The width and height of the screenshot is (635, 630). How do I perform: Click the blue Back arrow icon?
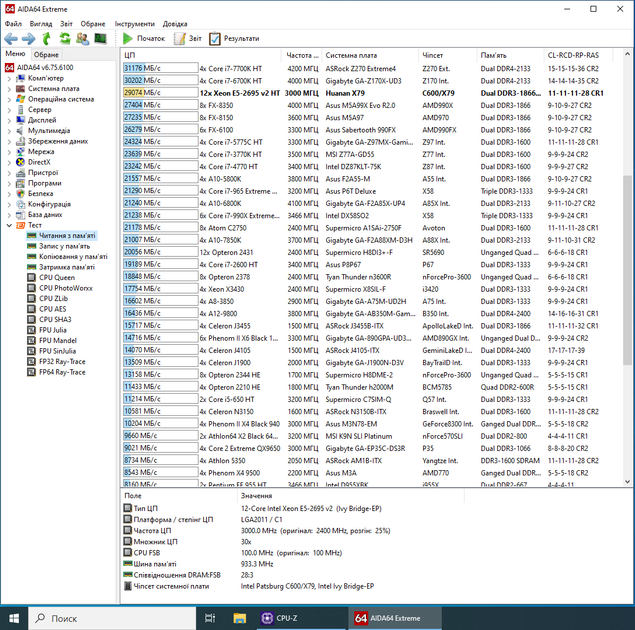coord(11,39)
